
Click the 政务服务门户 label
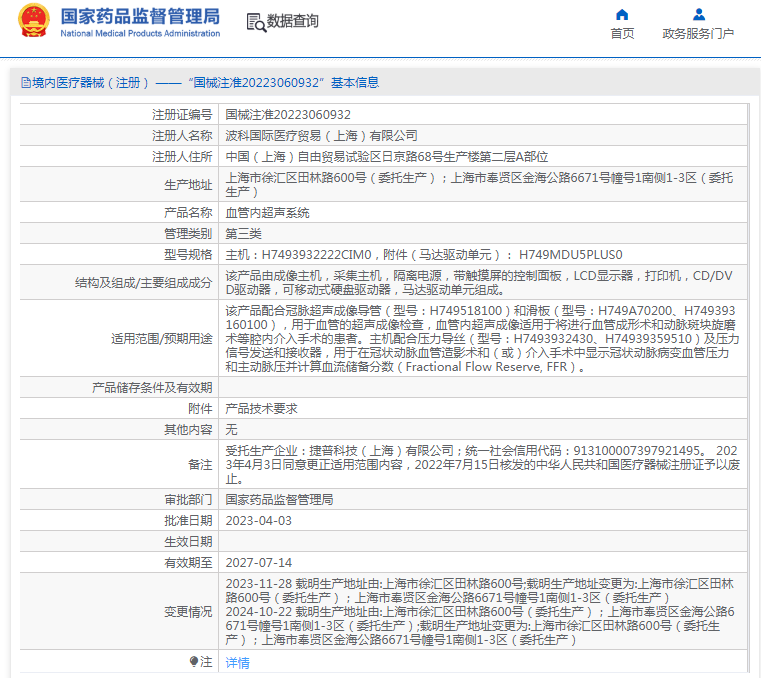(x=698, y=33)
